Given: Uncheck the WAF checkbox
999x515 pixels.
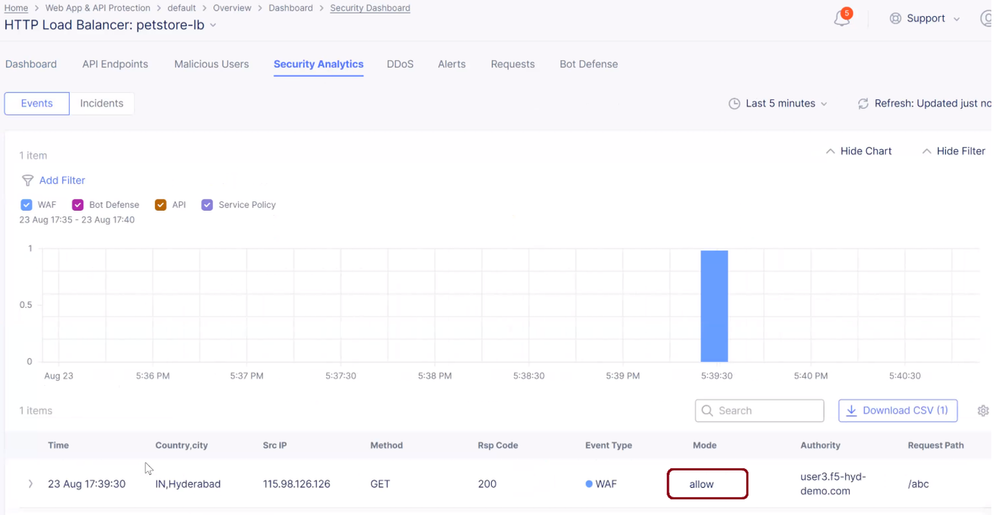Looking at the screenshot, I should (x=27, y=205).
